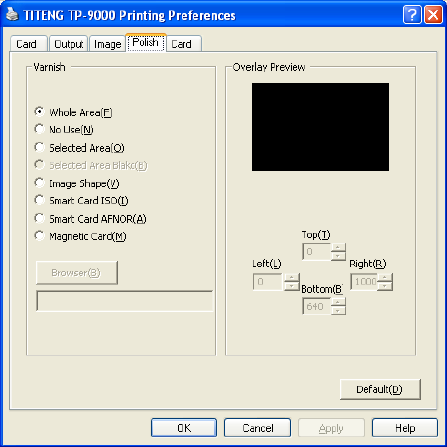Switch to the Image tab

(107, 44)
